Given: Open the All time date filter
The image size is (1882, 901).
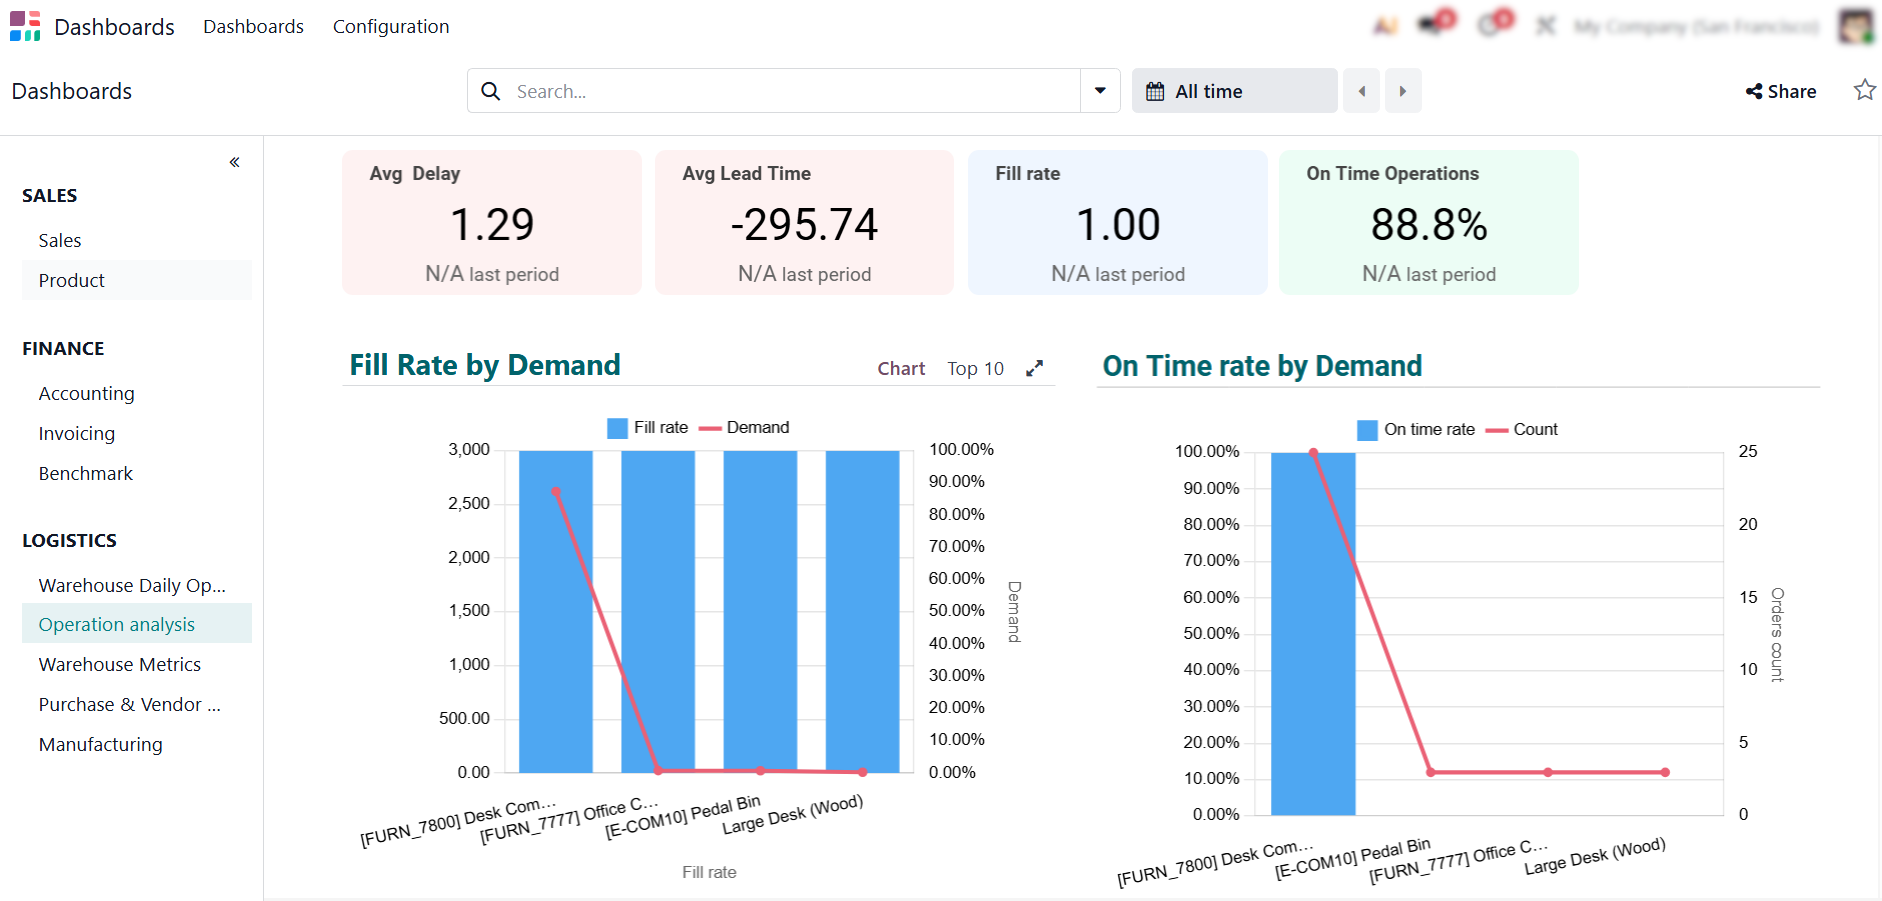Looking at the screenshot, I should pos(1234,91).
